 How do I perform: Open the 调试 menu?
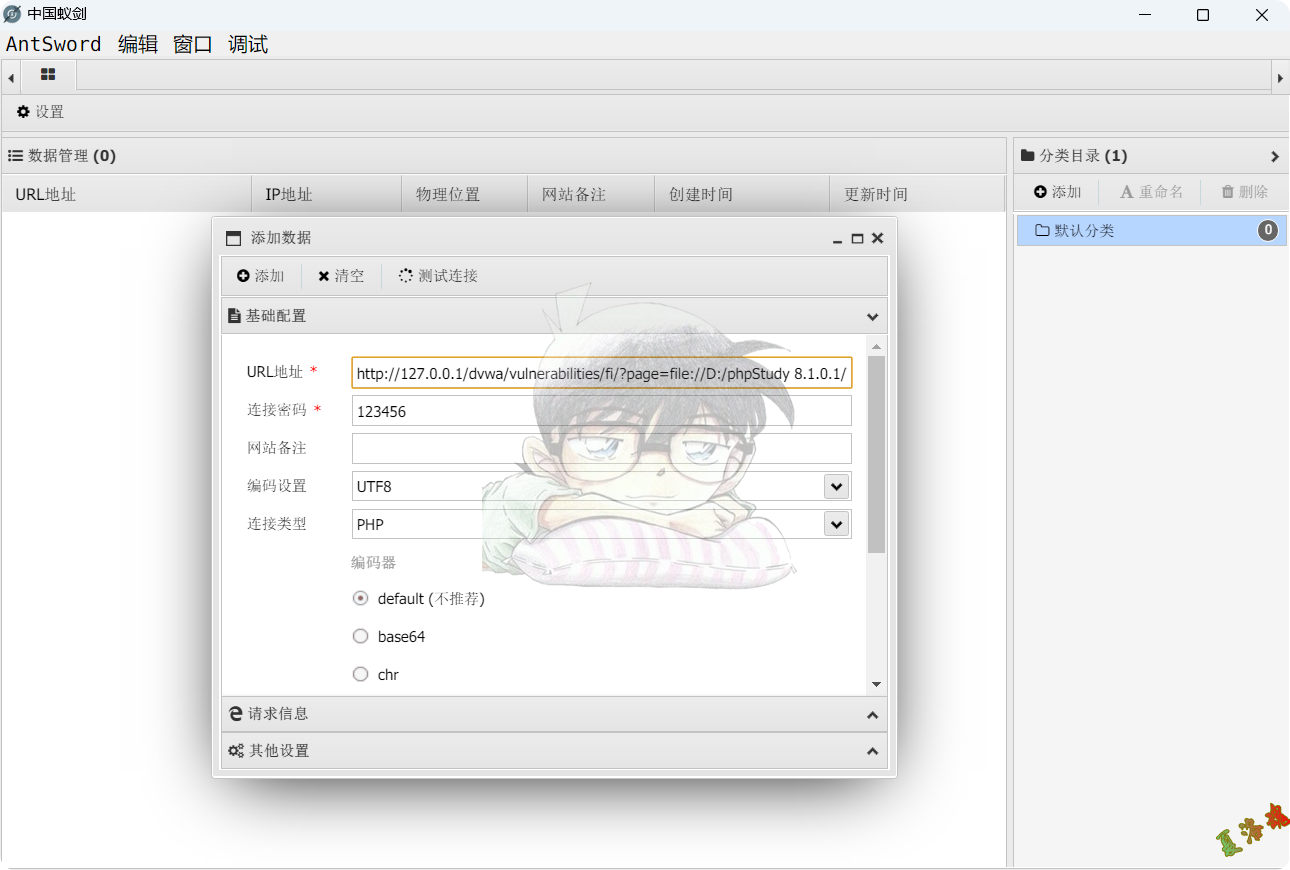[x=248, y=44]
